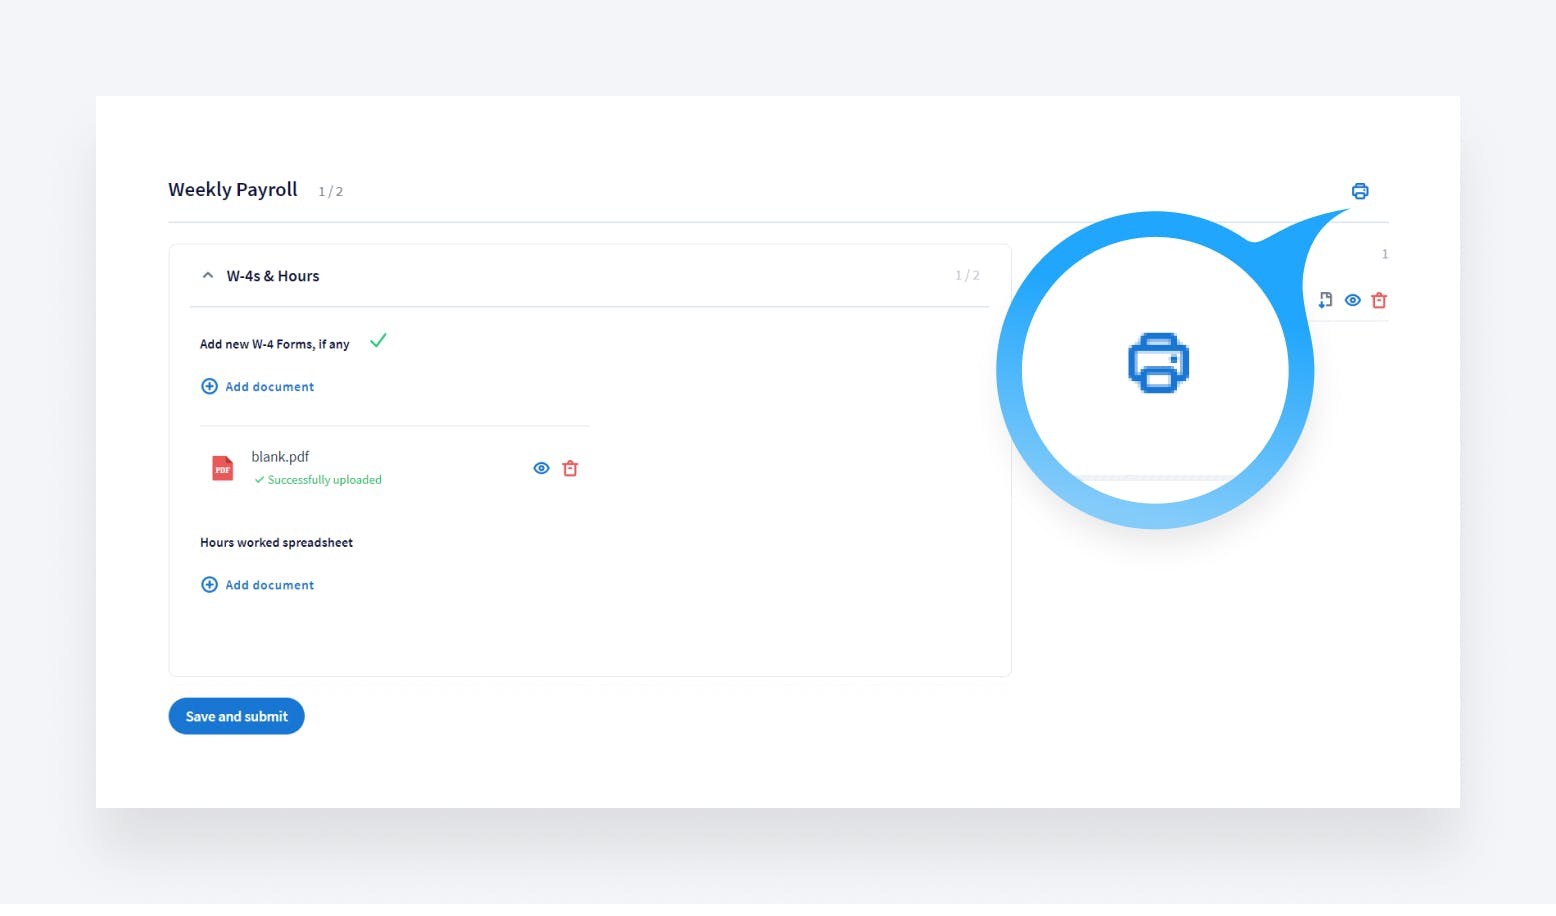The width and height of the screenshot is (1556, 916).
Task: Click the W-4s & Hours section title
Action: (x=273, y=276)
